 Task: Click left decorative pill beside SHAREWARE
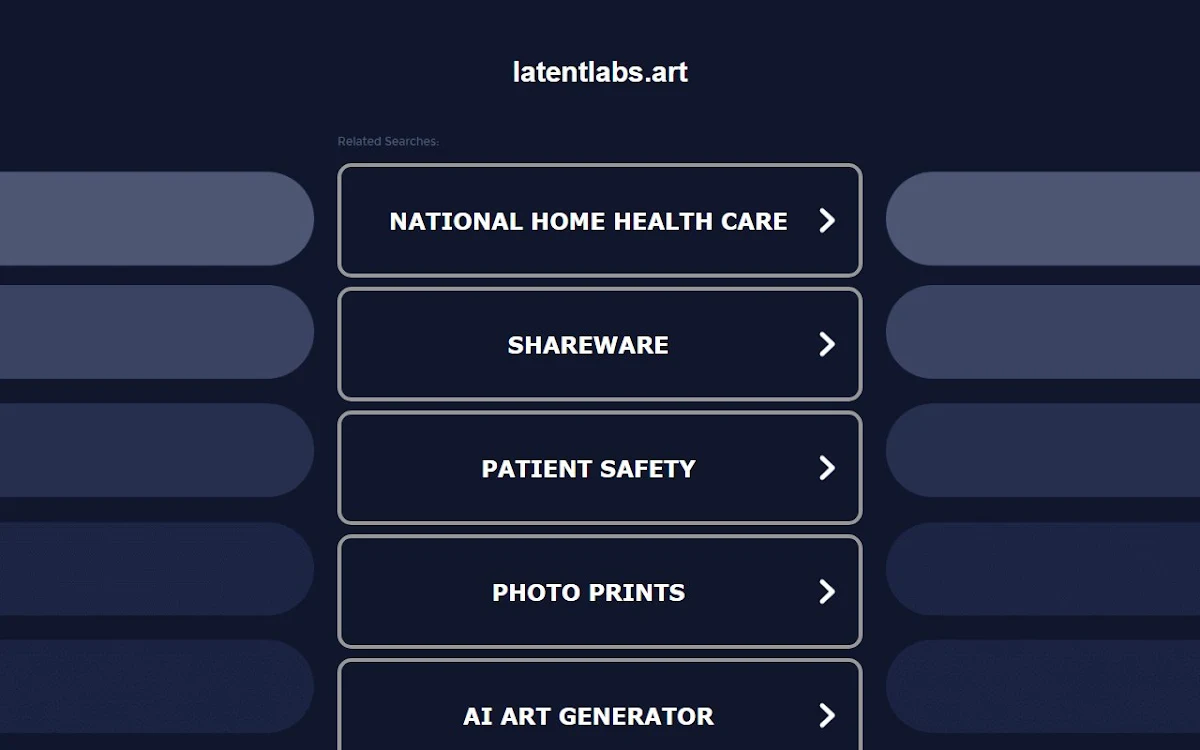coord(157,332)
